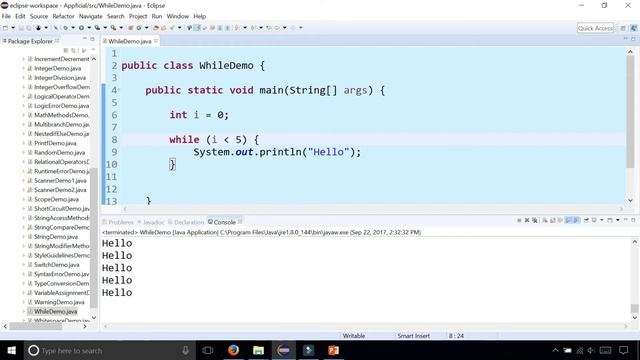The height and width of the screenshot is (360, 640).
Task: Click the Windows Start button
Action: pos(11,350)
